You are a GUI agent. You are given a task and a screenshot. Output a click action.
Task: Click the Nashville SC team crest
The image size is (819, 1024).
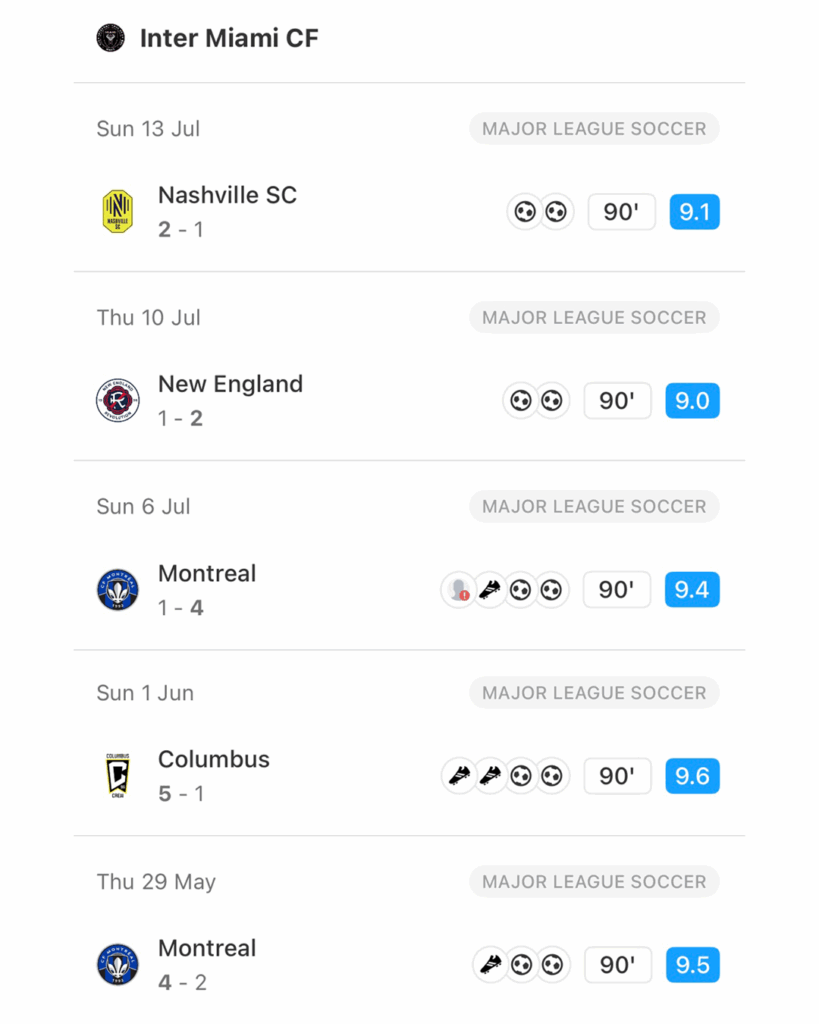point(118,212)
